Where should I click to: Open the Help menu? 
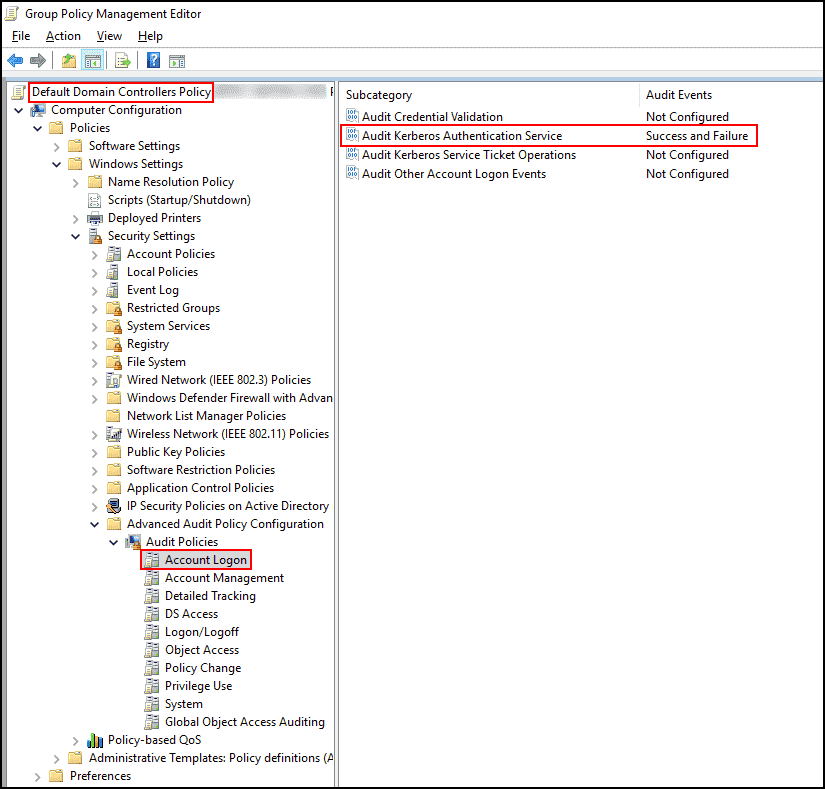(x=150, y=36)
